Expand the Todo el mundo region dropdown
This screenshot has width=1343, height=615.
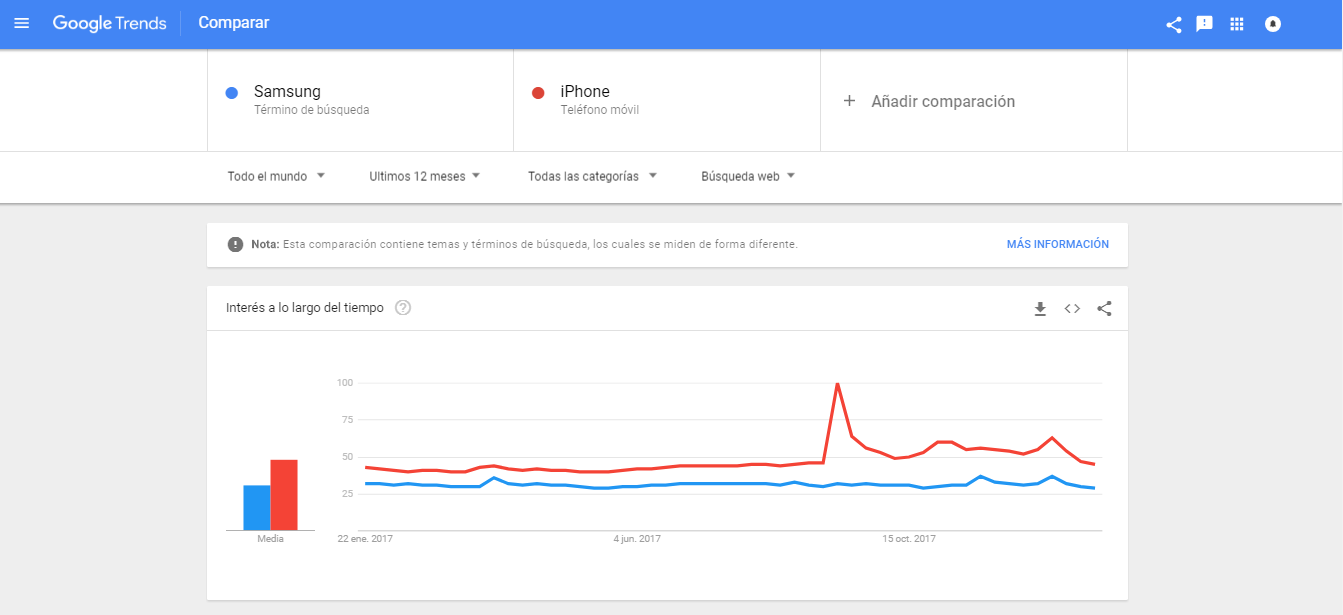276,176
